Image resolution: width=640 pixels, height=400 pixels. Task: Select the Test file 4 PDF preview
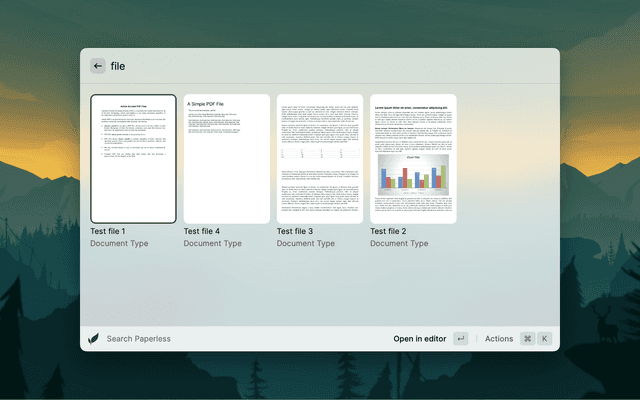click(x=227, y=159)
